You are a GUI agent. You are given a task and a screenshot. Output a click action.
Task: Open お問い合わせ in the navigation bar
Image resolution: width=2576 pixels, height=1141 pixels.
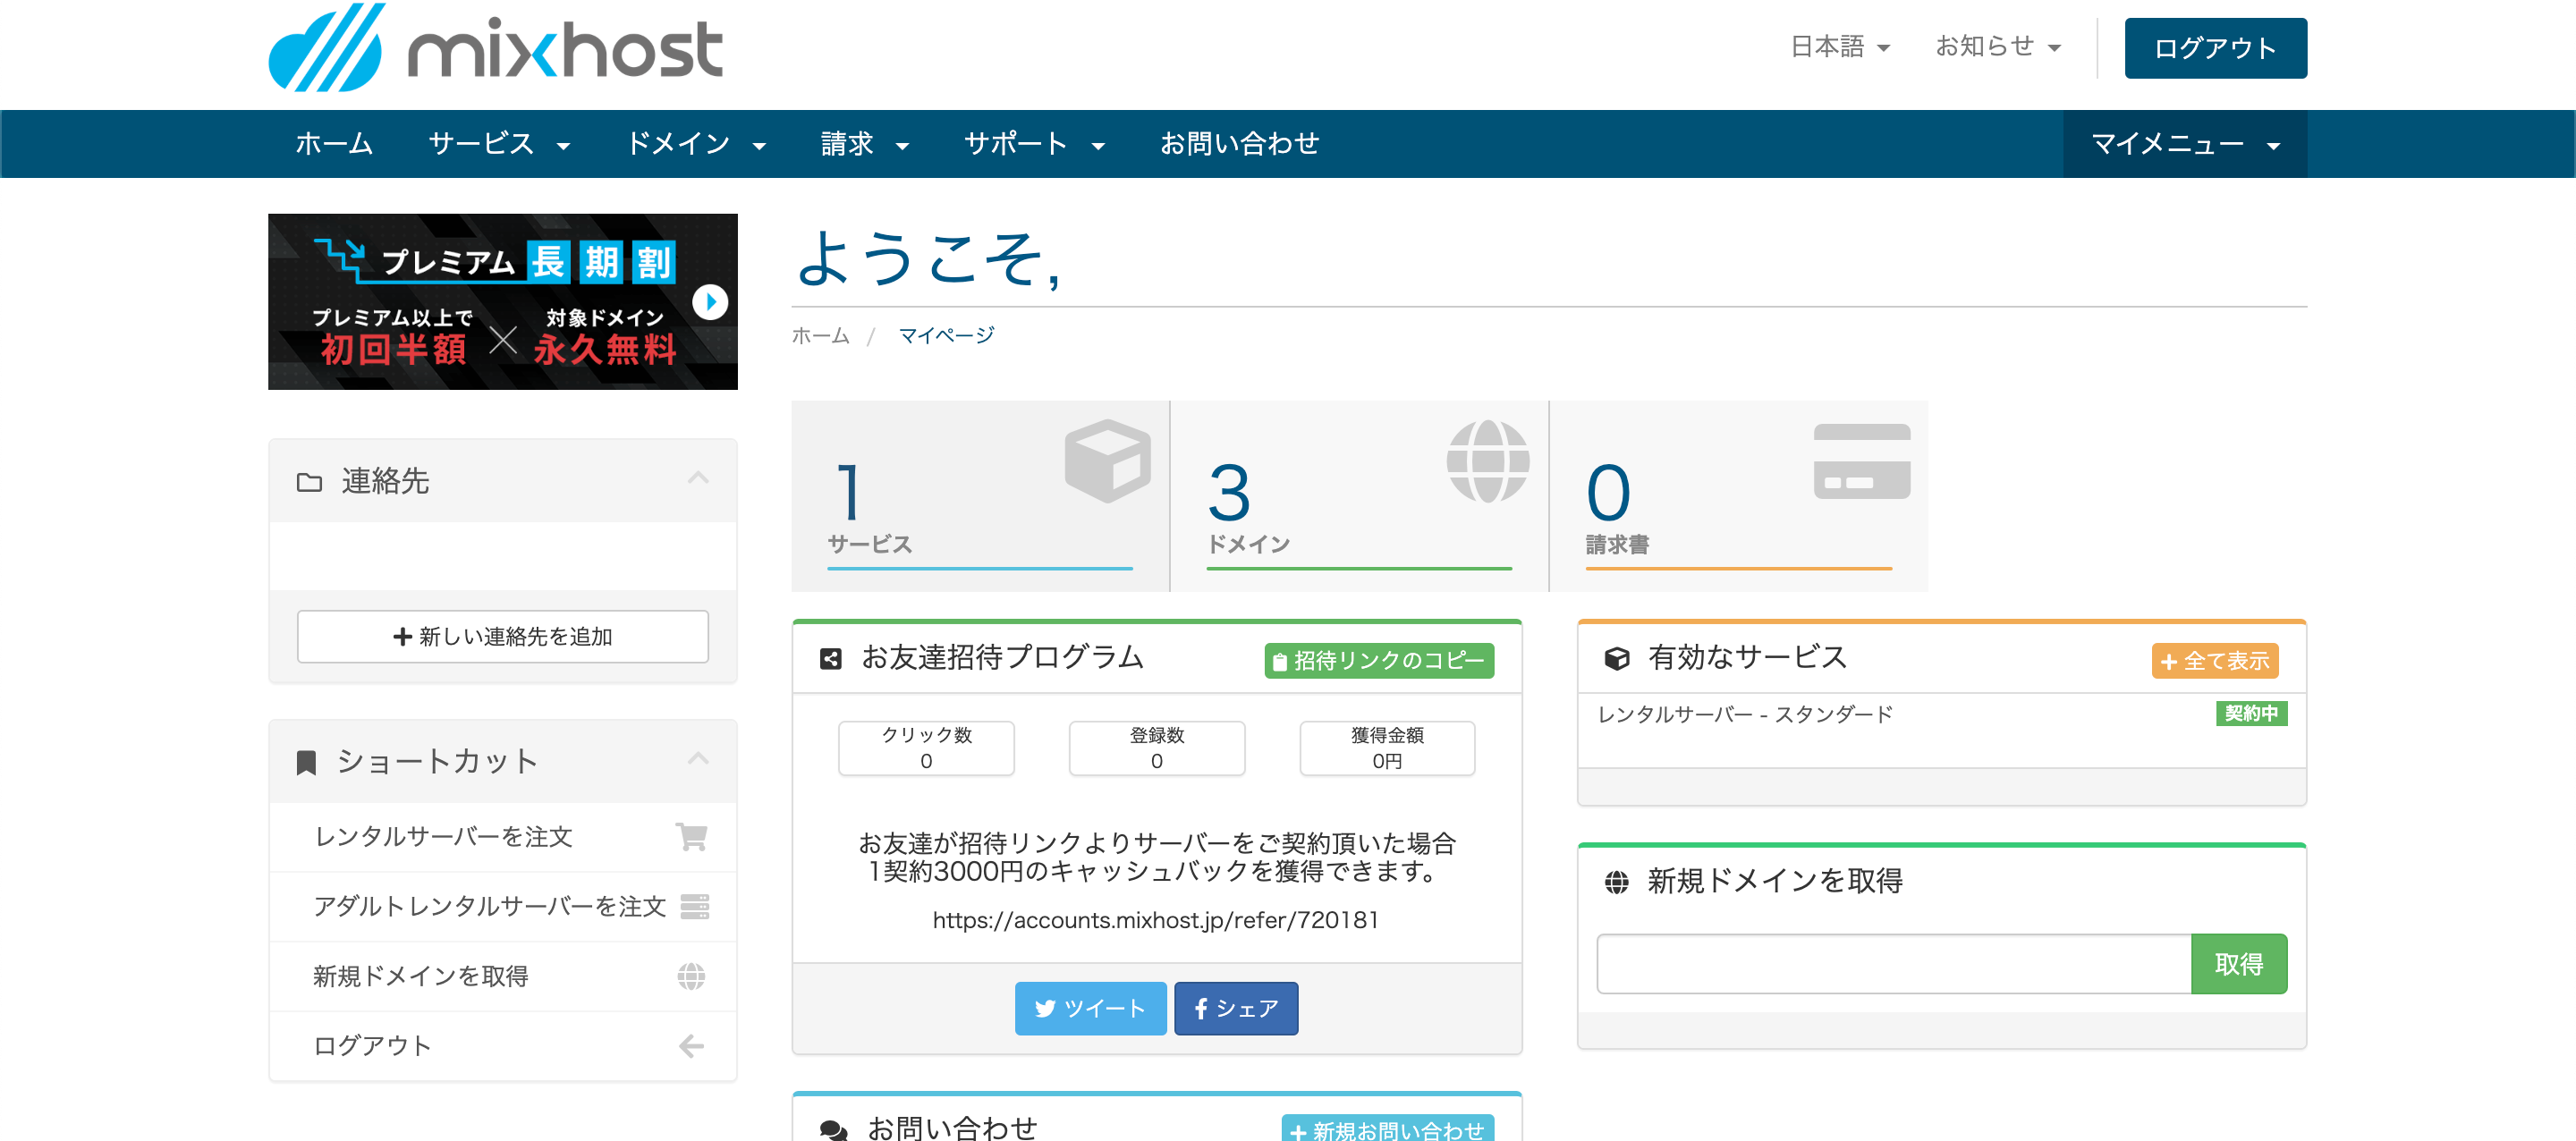coord(1239,144)
